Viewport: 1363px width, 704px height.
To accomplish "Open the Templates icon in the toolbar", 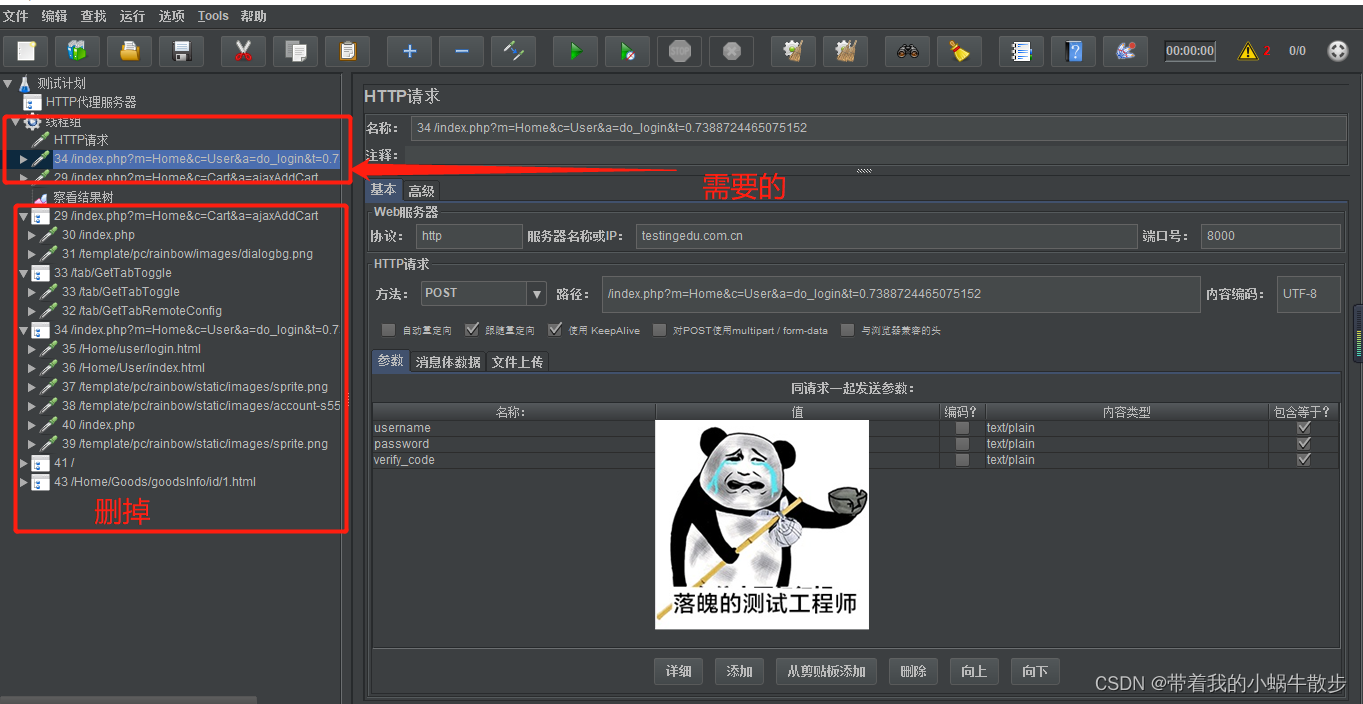I will [77, 51].
